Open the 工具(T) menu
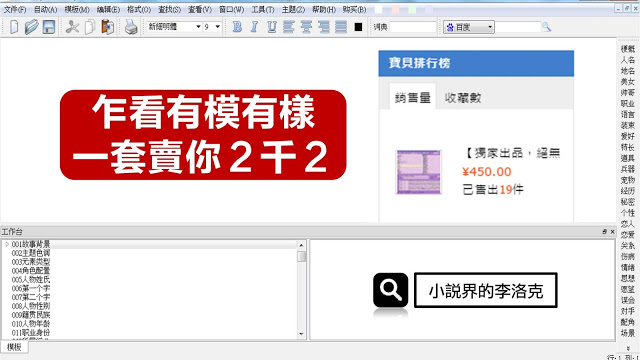Image resolution: width=640 pixels, height=360 pixels. [x=262, y=9]
